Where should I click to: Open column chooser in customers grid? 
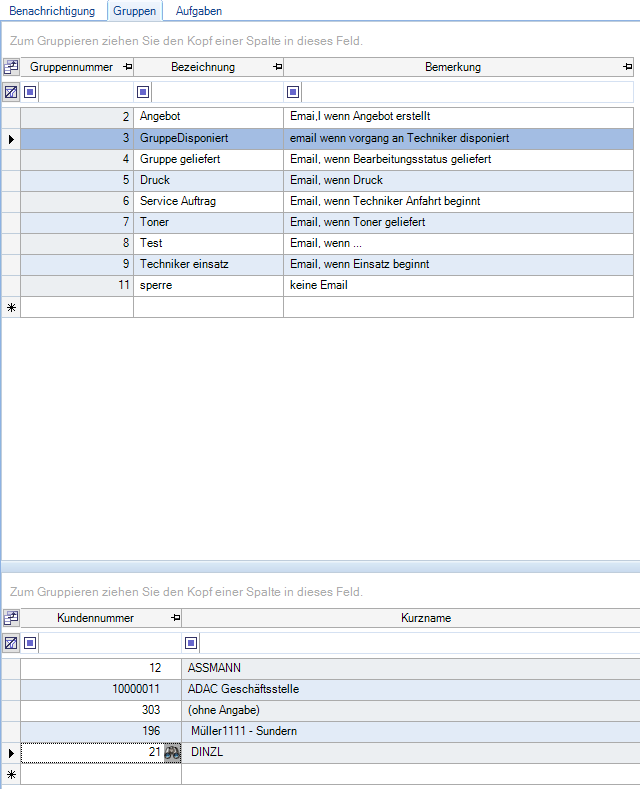point(11,618)
